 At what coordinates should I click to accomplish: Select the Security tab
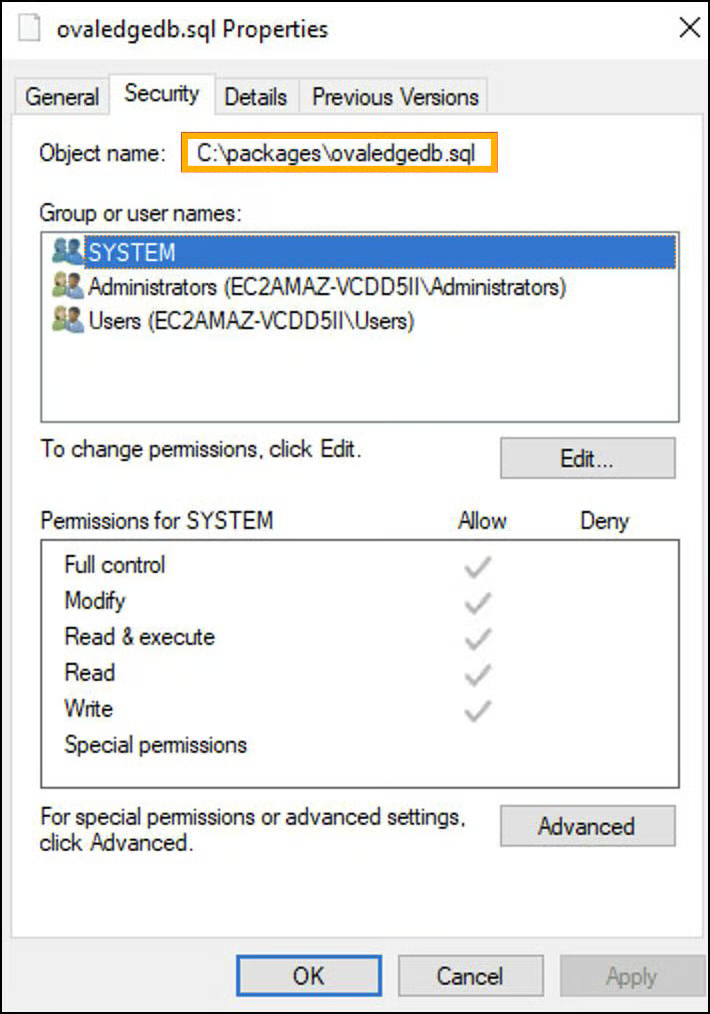(x=161, y=94)
